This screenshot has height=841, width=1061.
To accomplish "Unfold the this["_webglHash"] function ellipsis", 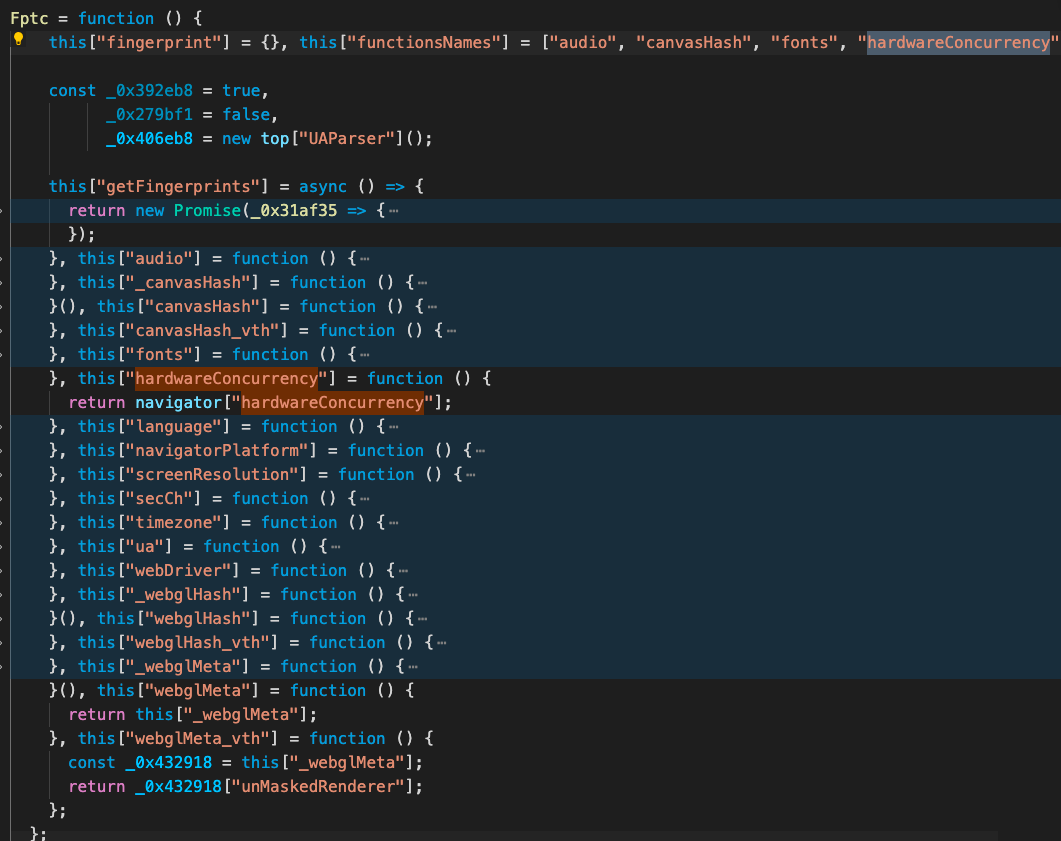I will [x=413, y=595].
